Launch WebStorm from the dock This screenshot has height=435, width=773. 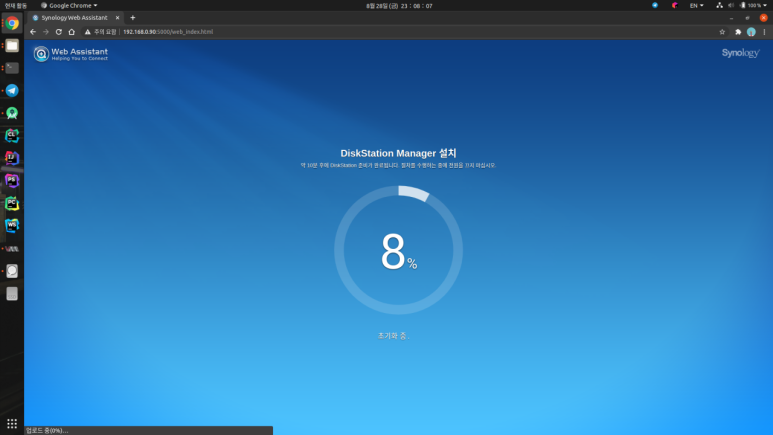(x=12, y=225)
